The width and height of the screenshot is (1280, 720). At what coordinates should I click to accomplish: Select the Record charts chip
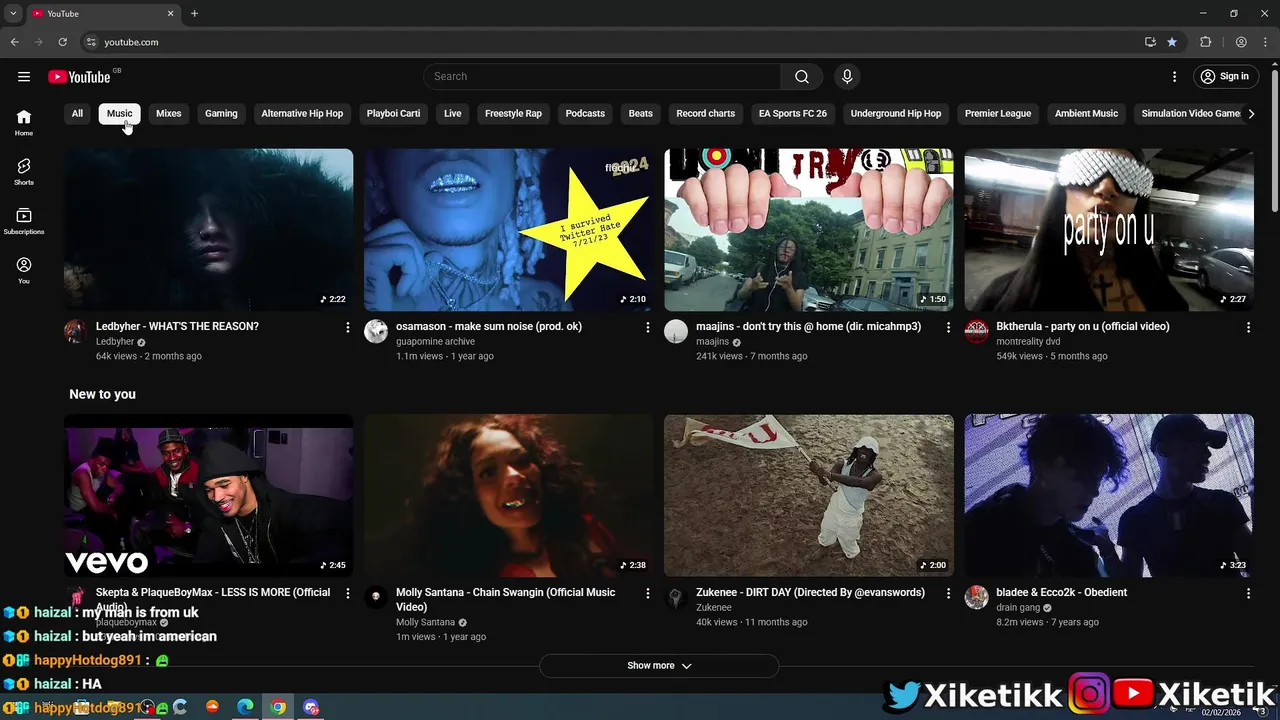(705, 114)
